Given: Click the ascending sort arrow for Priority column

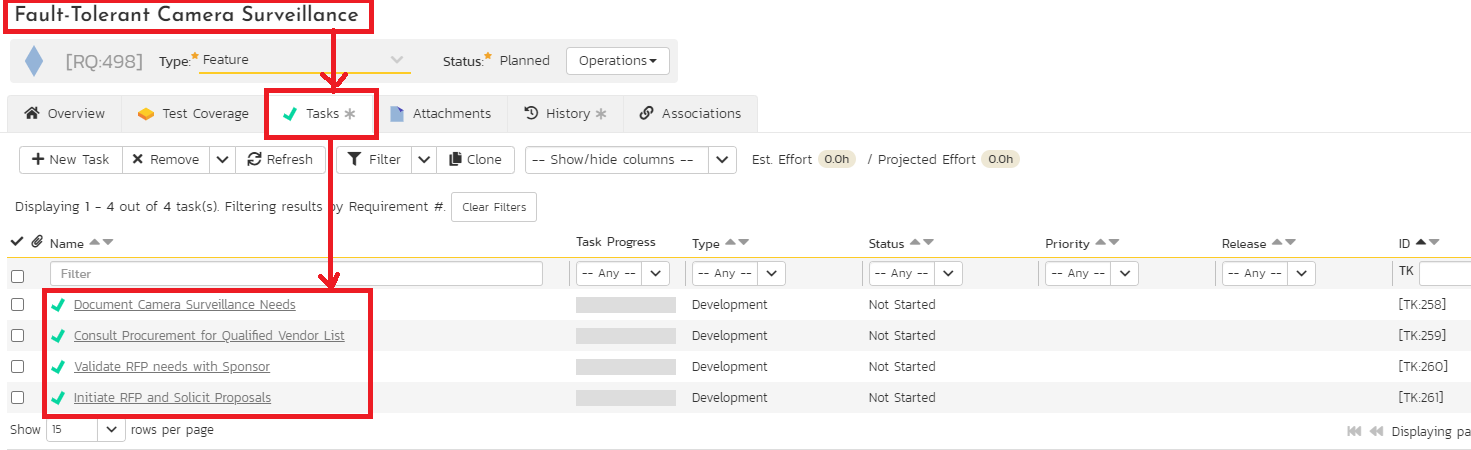Looking at the screenshot, I should point(1100,243).
